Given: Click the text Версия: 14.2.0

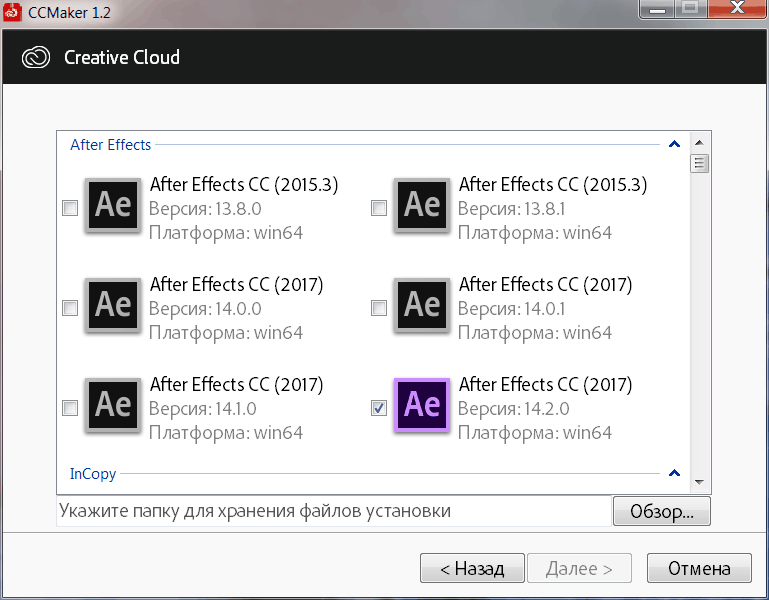Looking at the screenshot, I should (x=513, y=409).
